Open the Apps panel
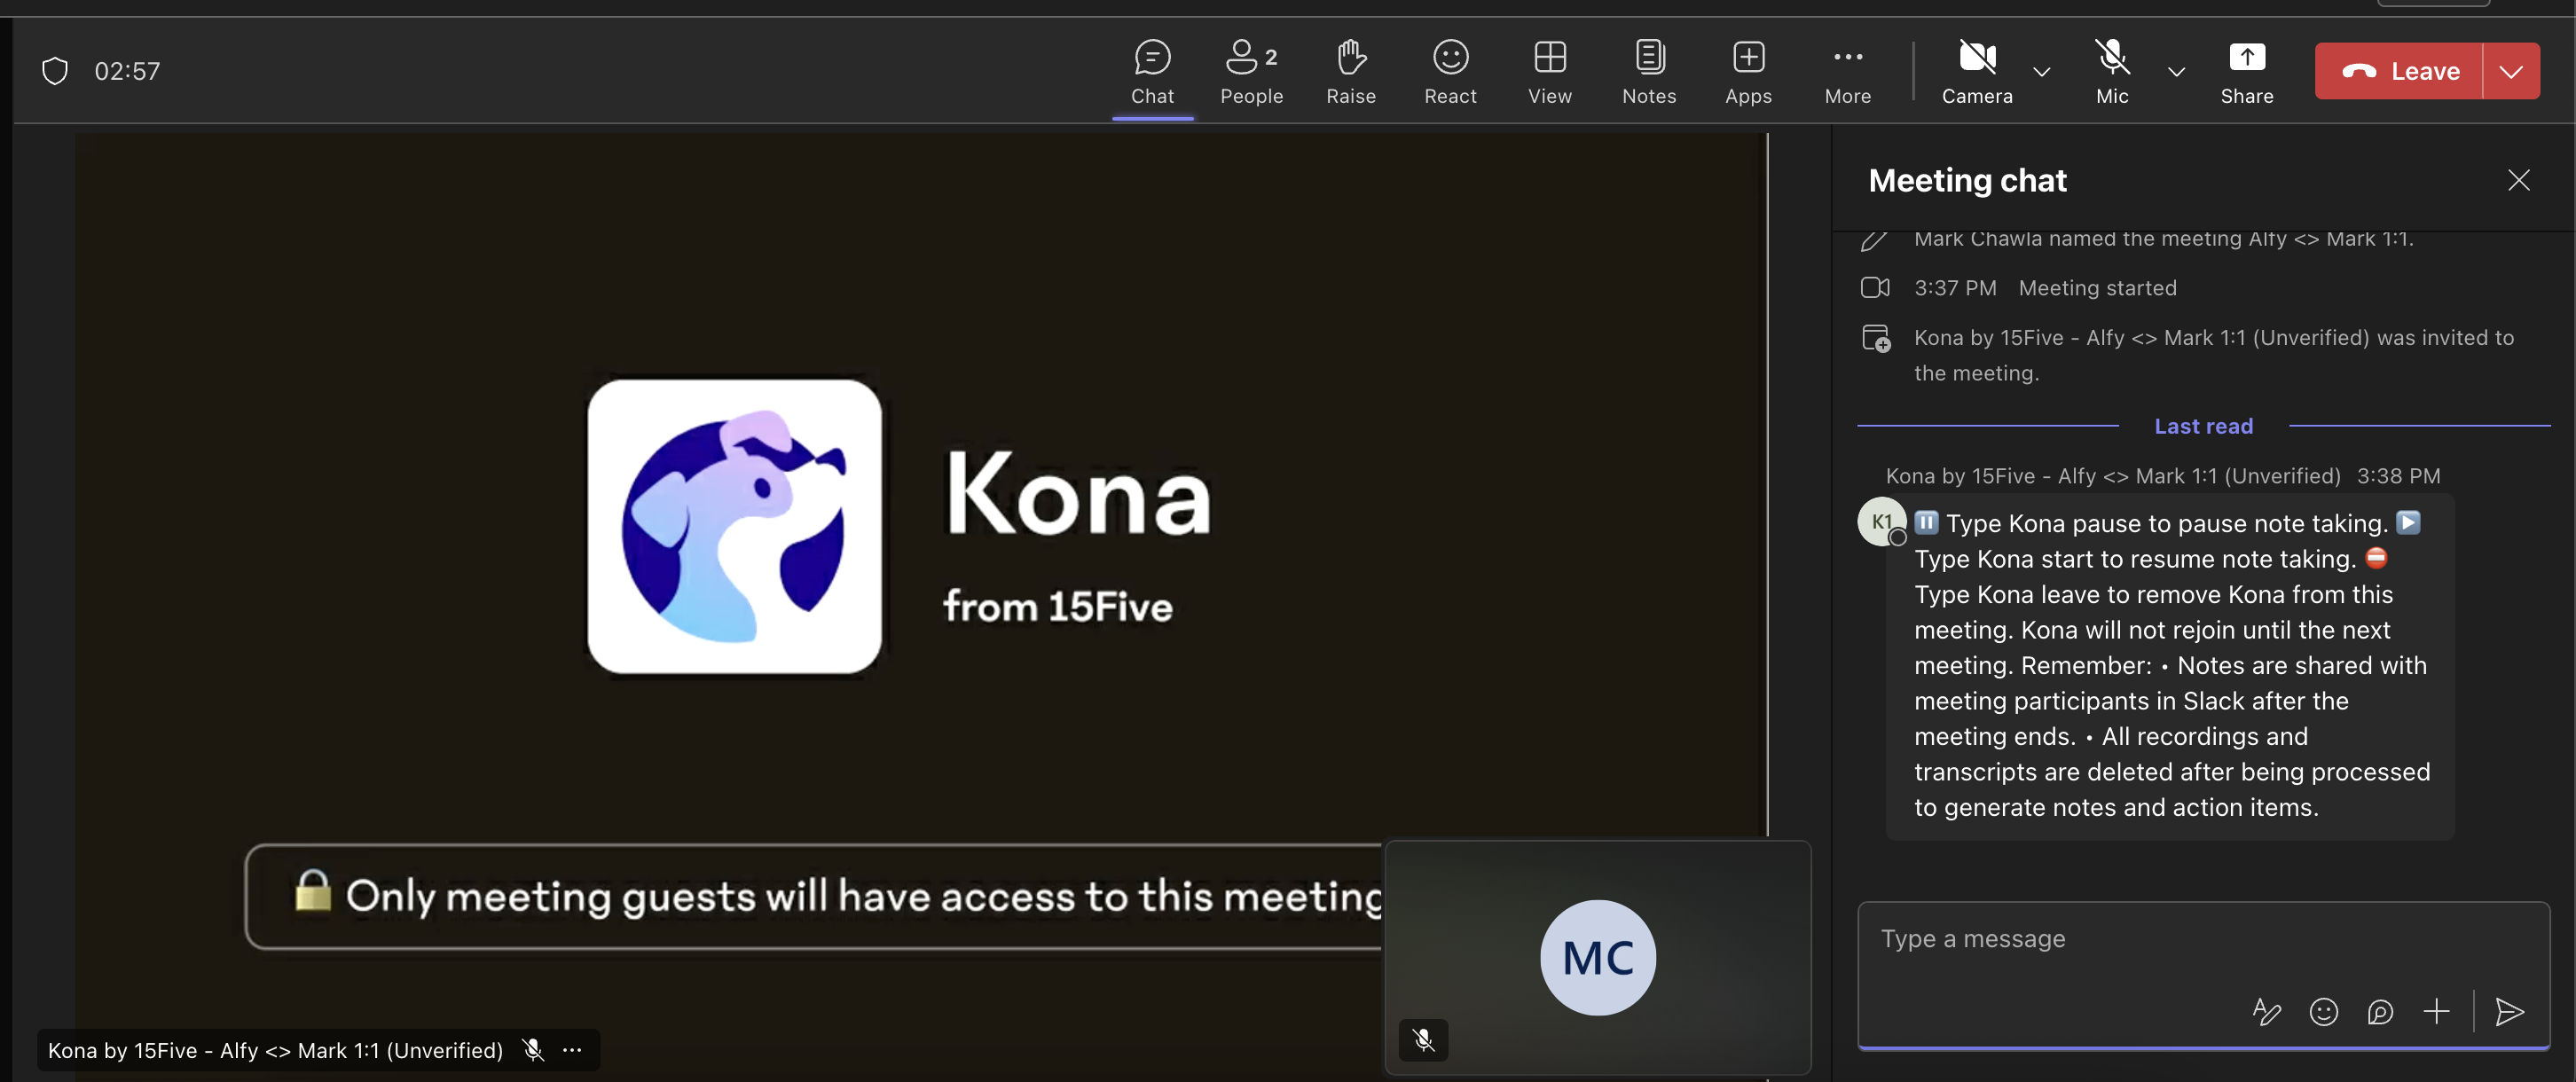Screen dimensions: 2576x1082 point(1748,72)
